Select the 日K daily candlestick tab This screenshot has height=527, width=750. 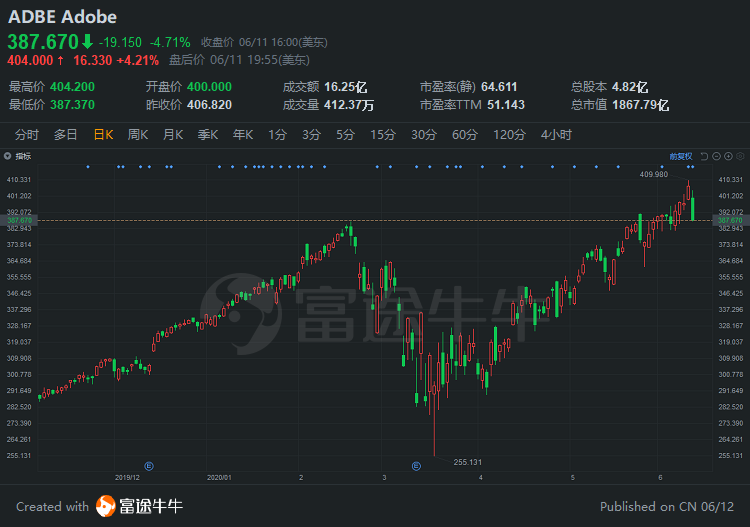point(103,135)
